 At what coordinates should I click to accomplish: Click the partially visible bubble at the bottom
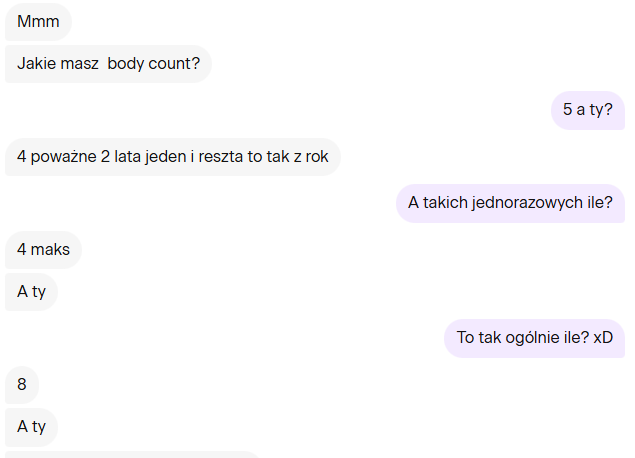(x=132, y=454)
